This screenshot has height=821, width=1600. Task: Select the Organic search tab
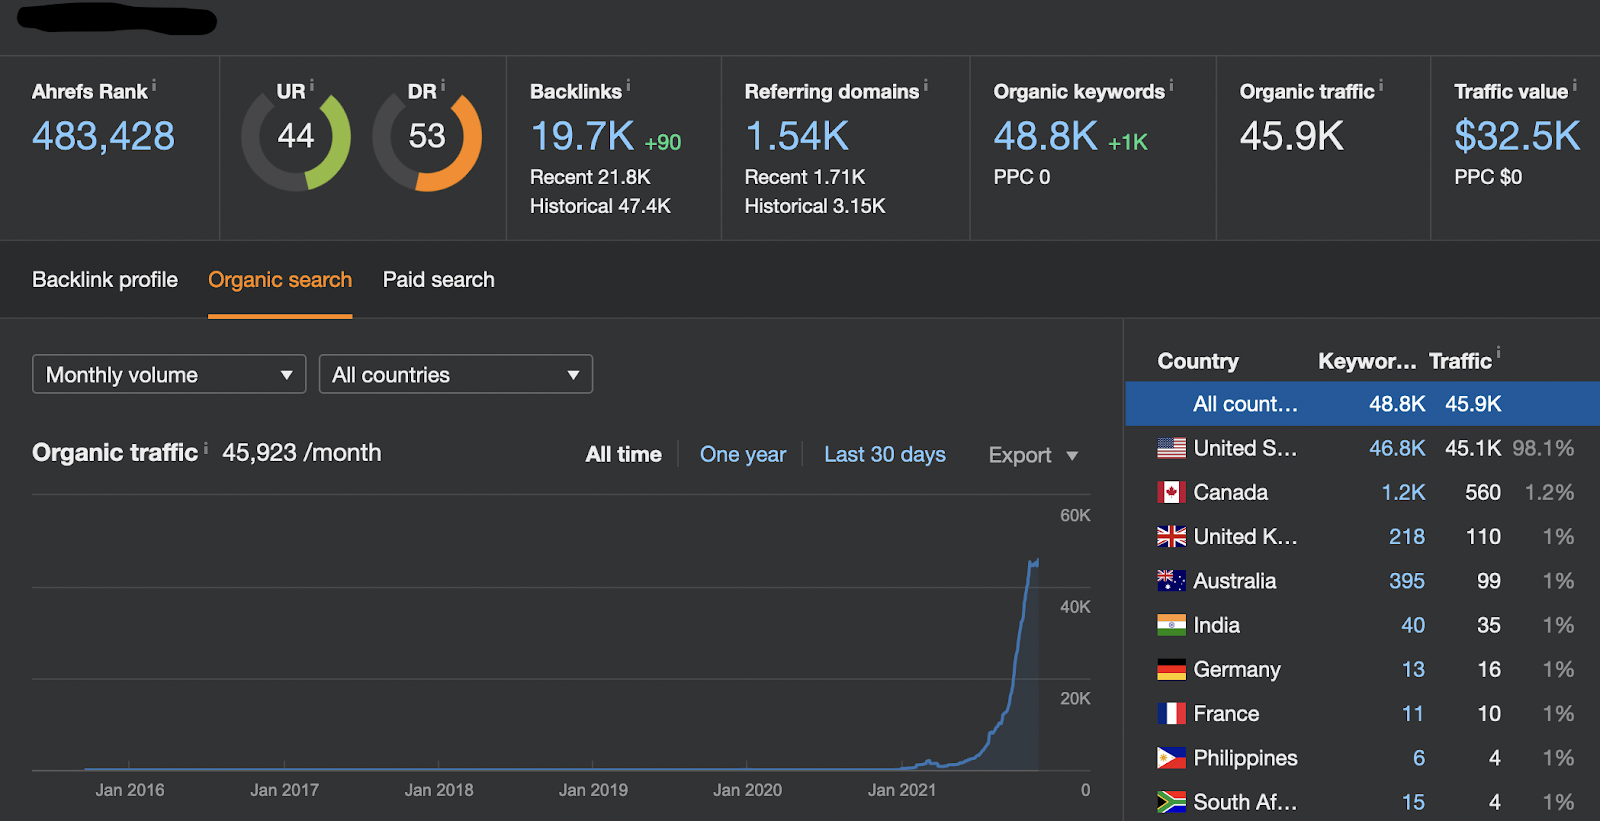[280, 280]
